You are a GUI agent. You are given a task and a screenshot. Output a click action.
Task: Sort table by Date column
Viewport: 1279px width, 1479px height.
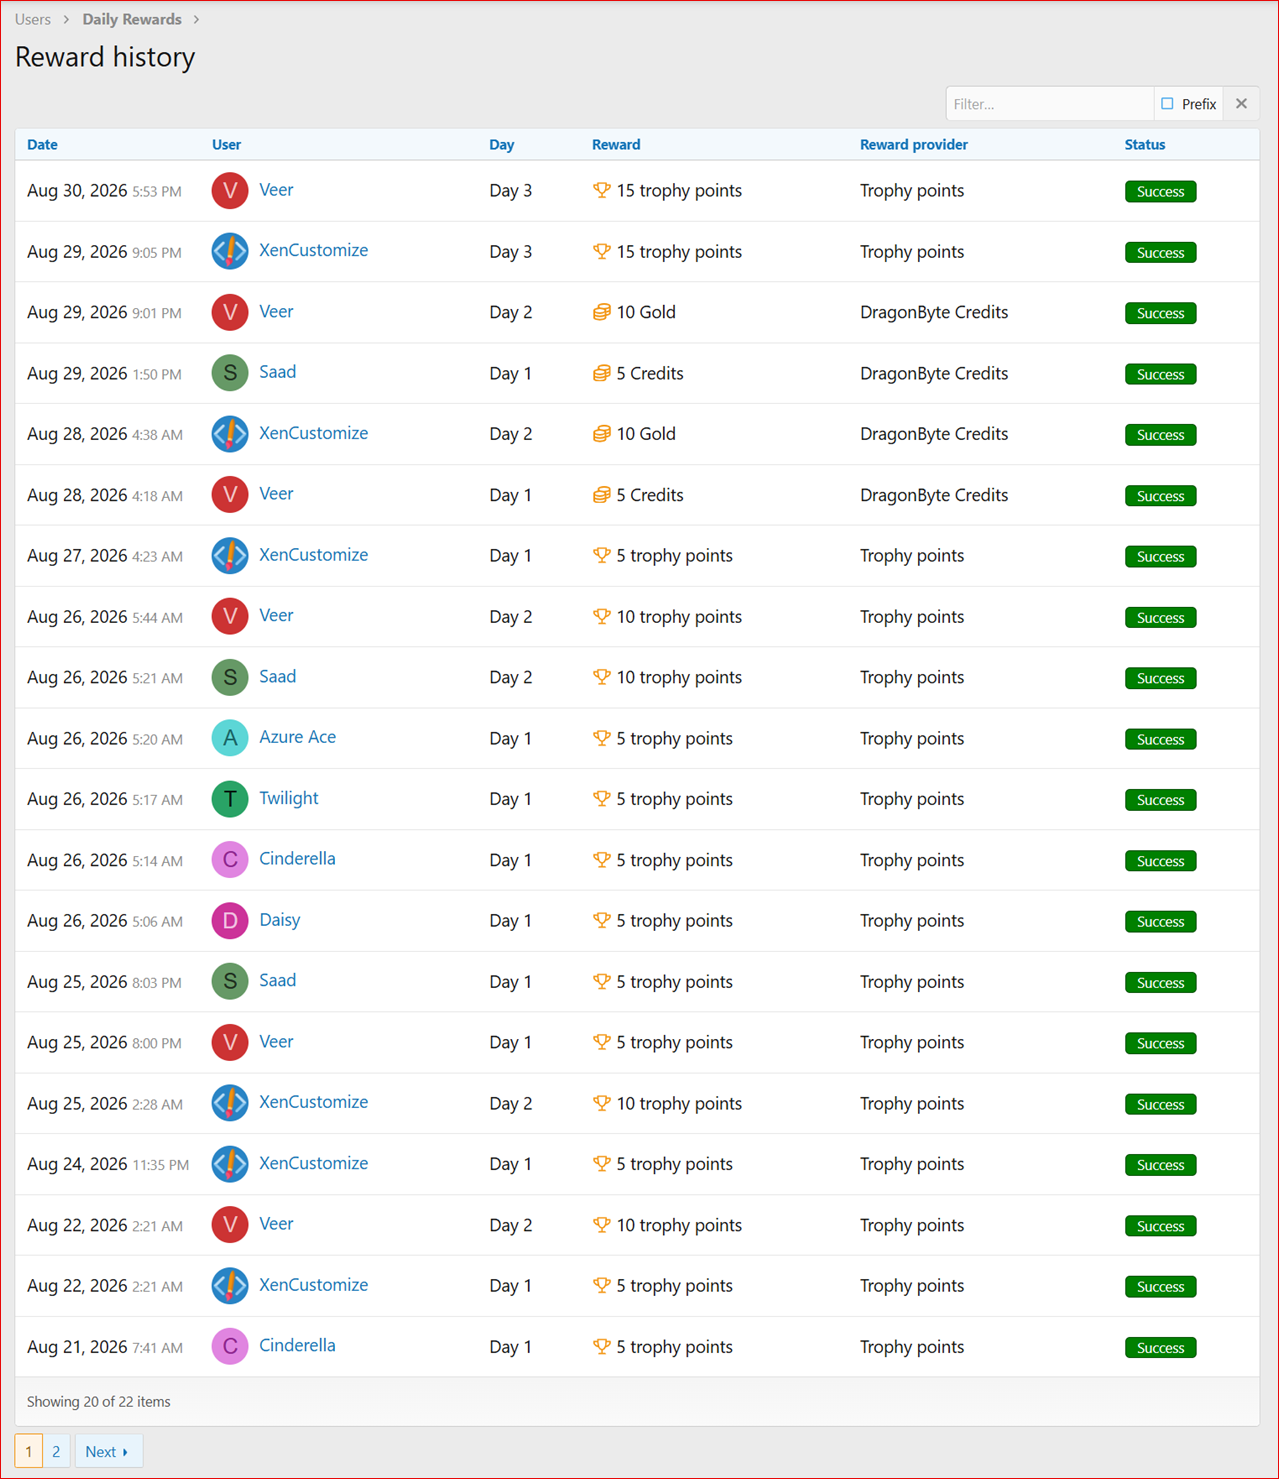click(x=42, y=145)
